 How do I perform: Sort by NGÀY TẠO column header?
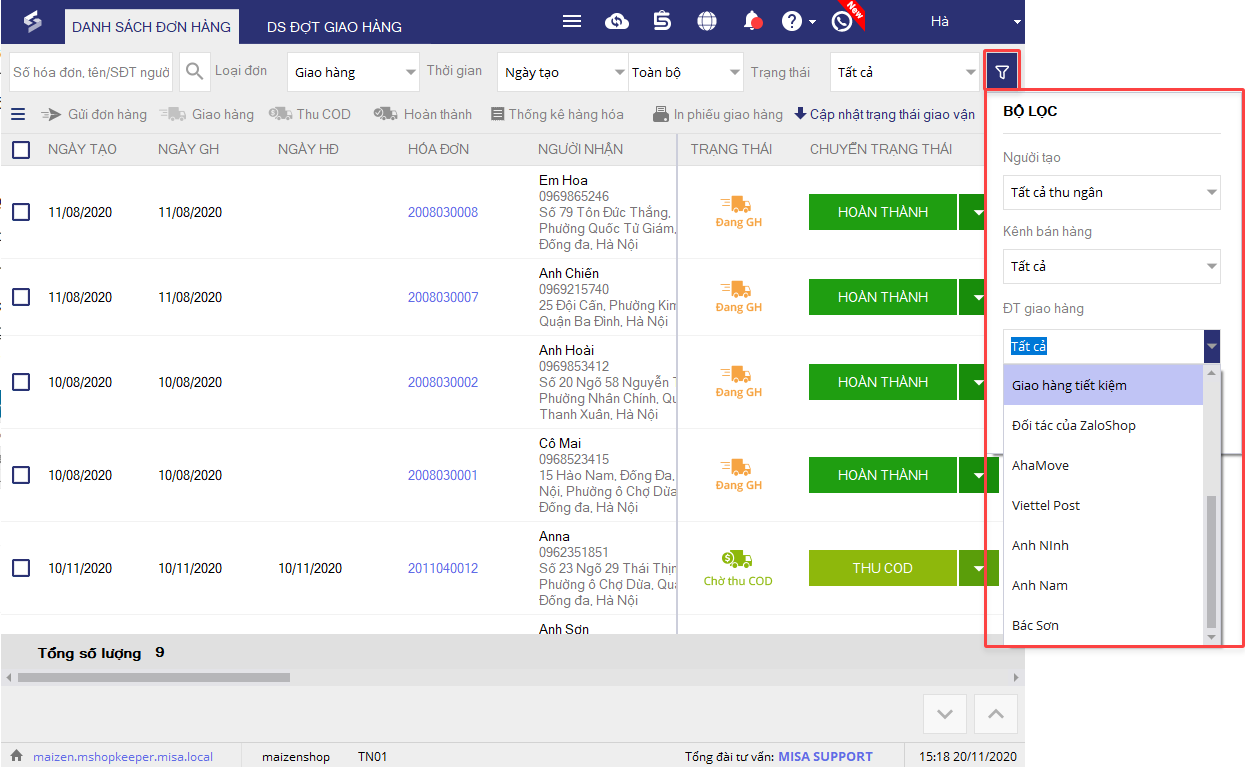coord(82,149)
